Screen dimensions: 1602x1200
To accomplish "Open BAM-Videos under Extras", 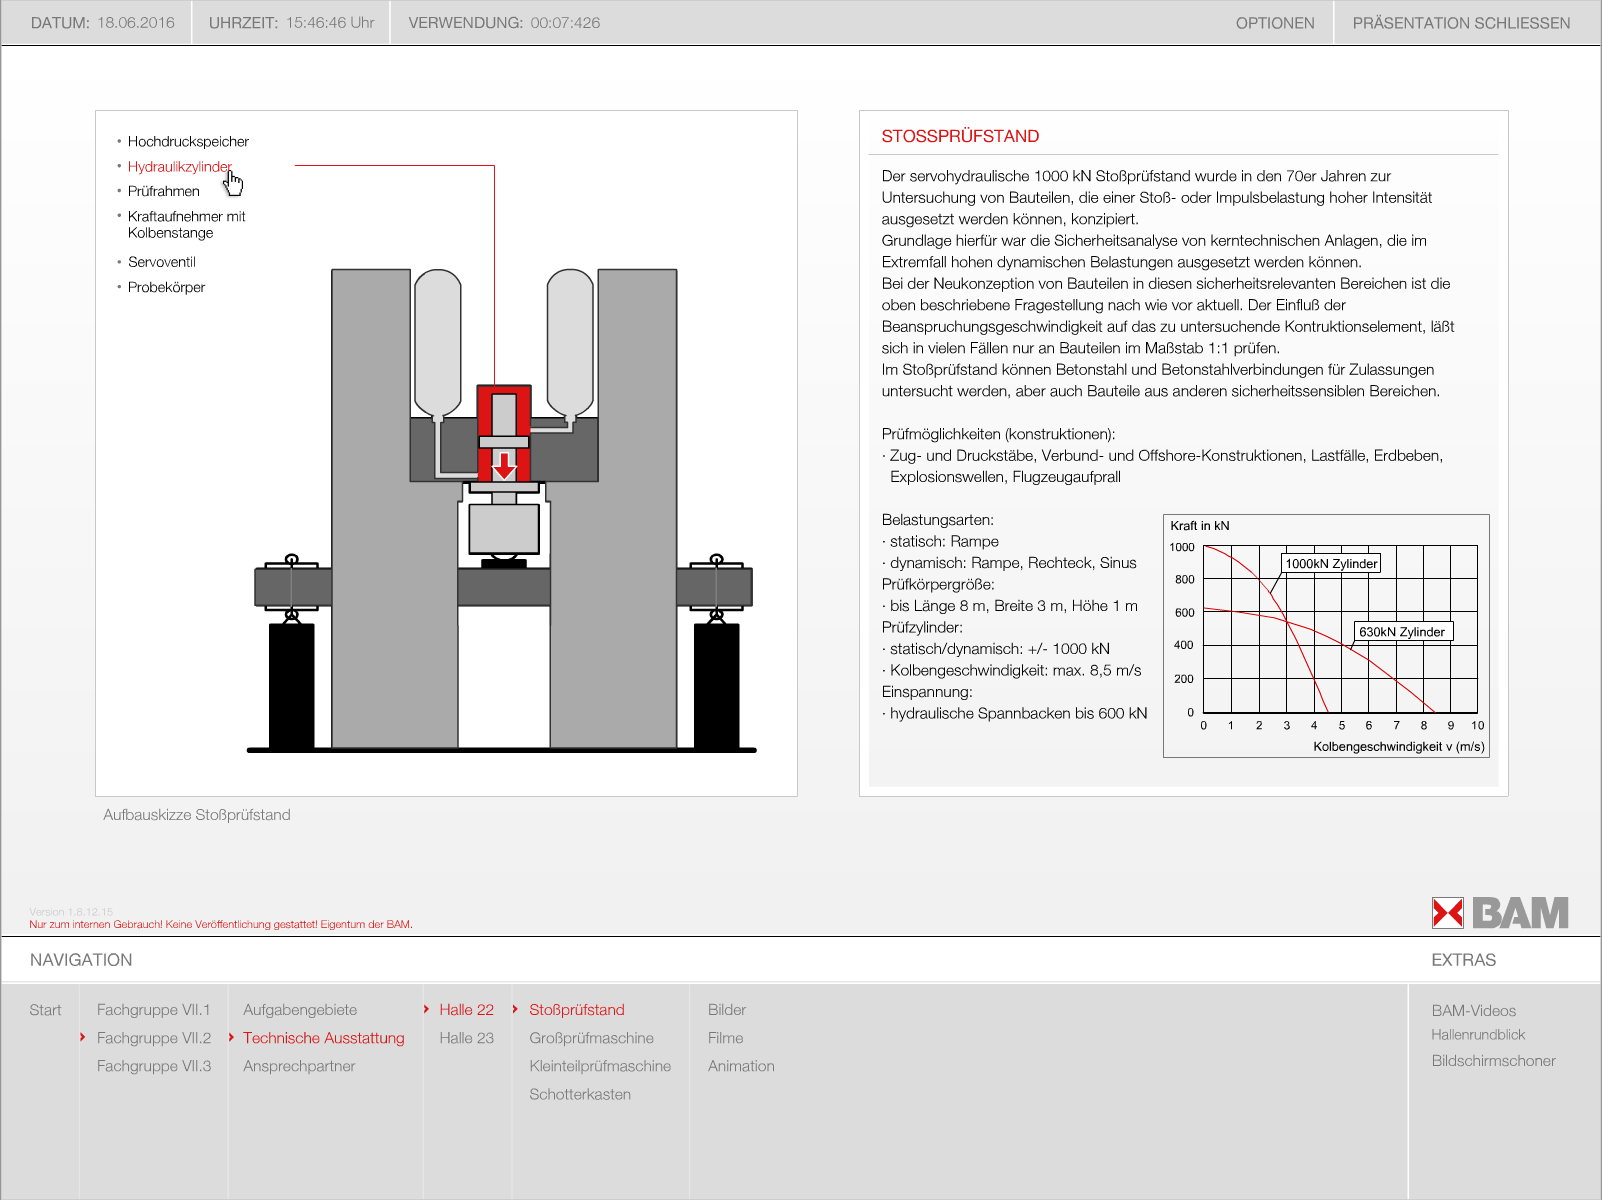I will 1473,1011.
